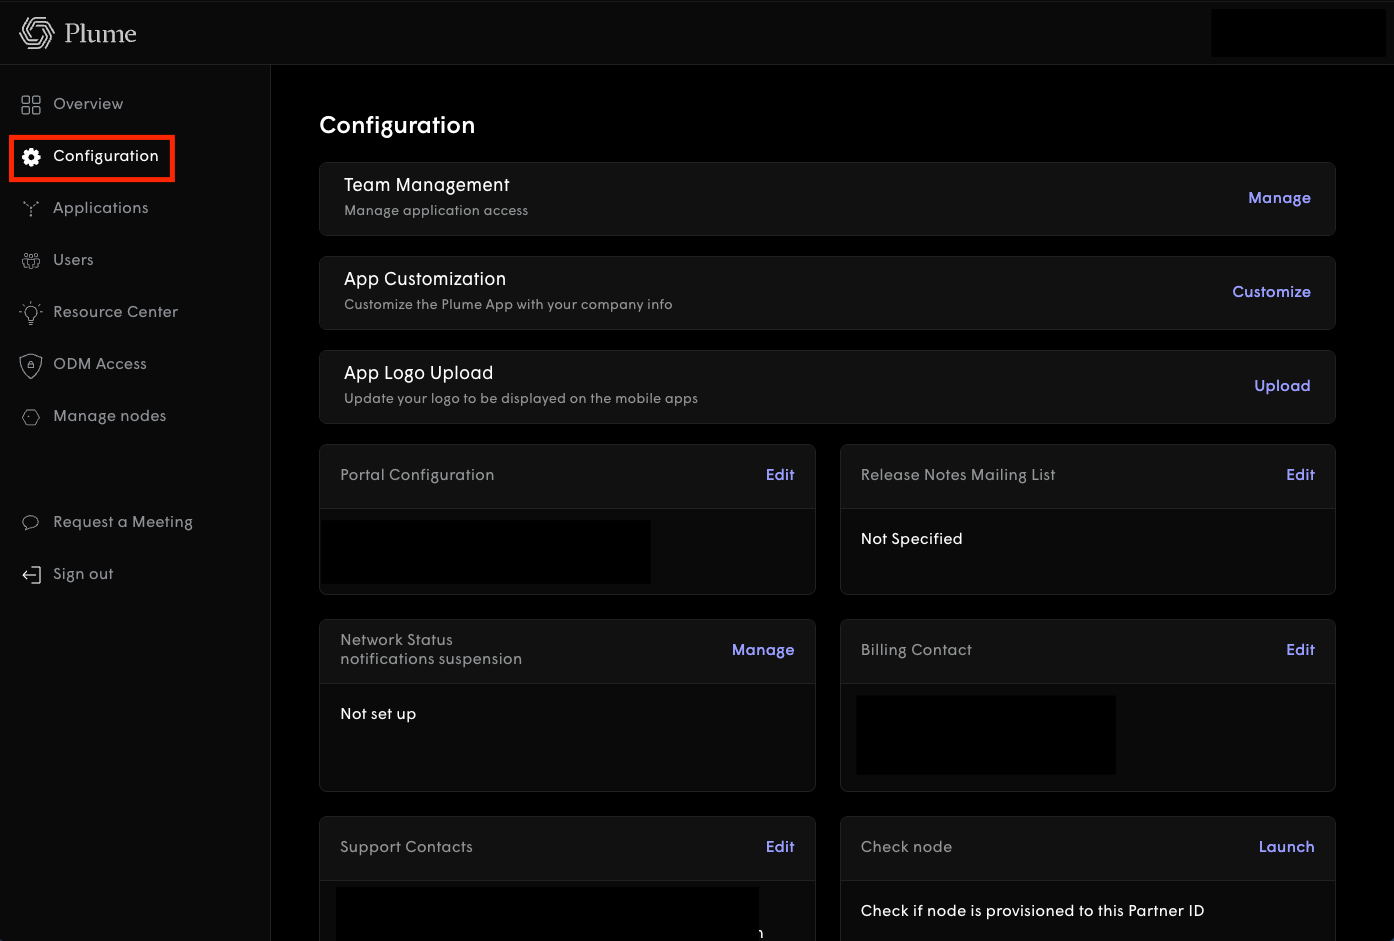Click 'Not set up' status text
The width and height of the screenshot is (1394, 941).
pyautogui.click(x=378, y=714)
